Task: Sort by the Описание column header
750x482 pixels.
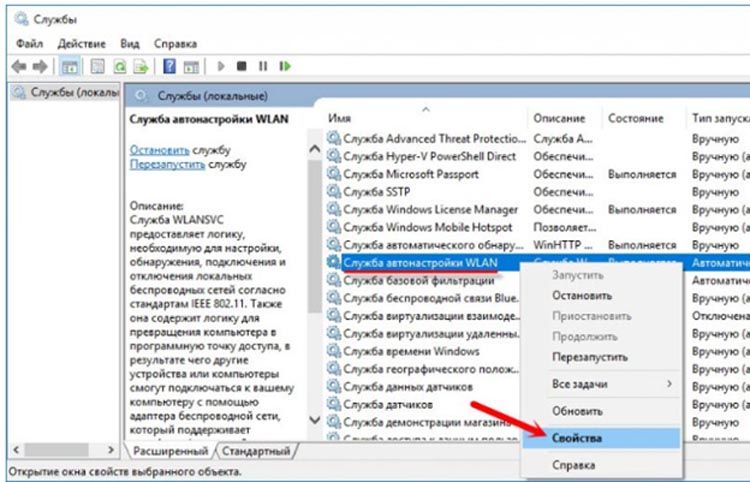Action: 559,118
